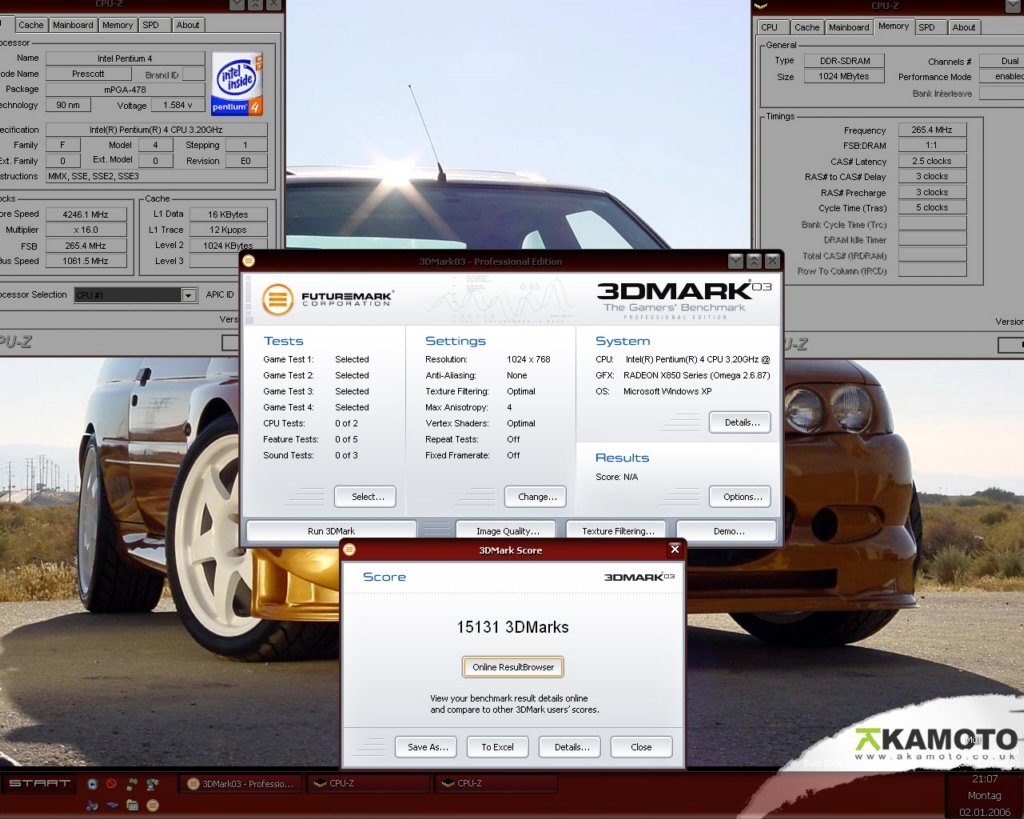Click the flat blue desktop quick launch icon
Viewport: 1024px width, 819px height.
112,805
